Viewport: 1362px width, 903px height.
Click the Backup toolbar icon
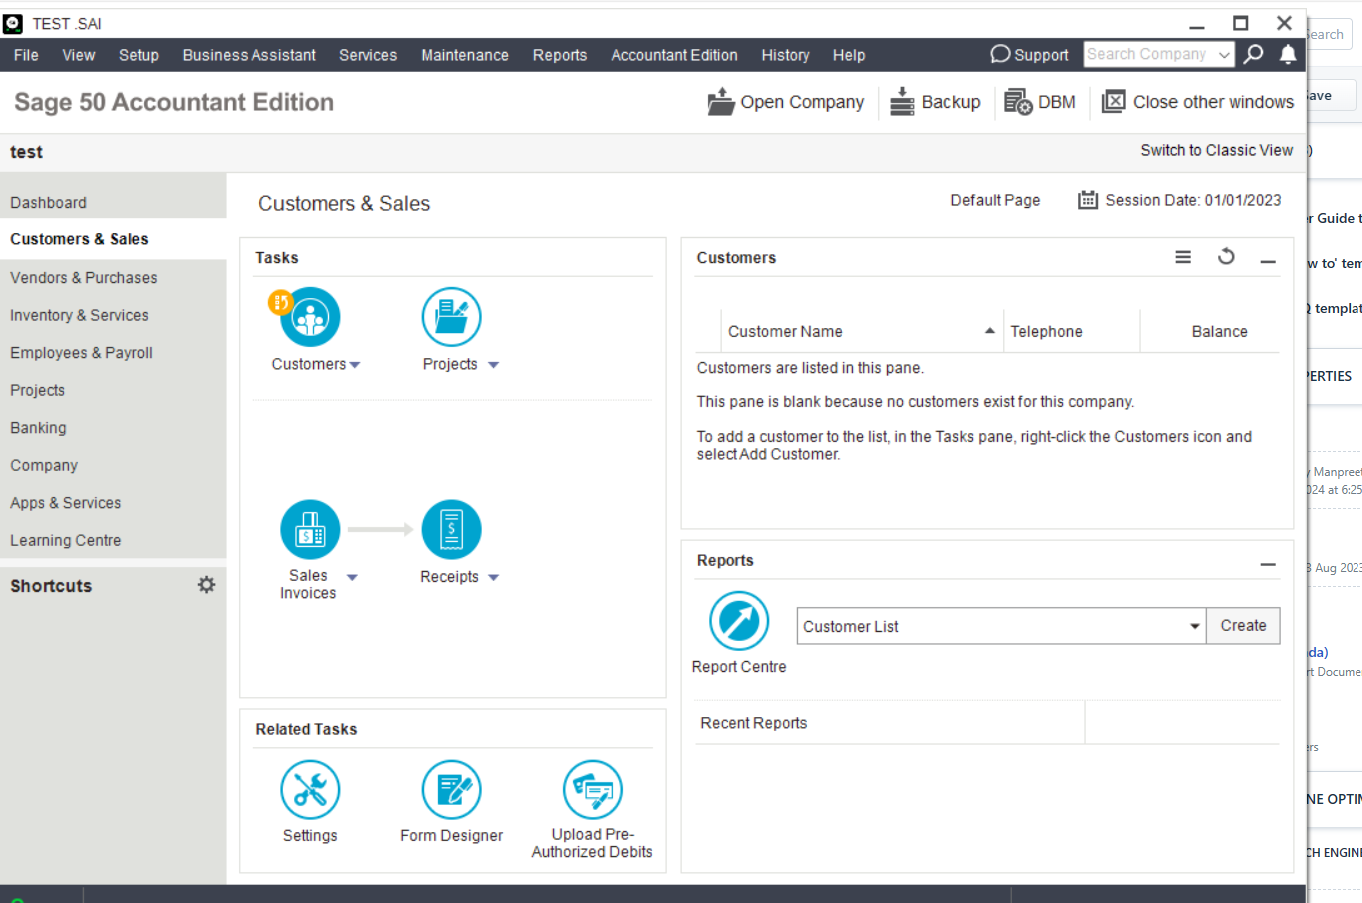[902, 102]
